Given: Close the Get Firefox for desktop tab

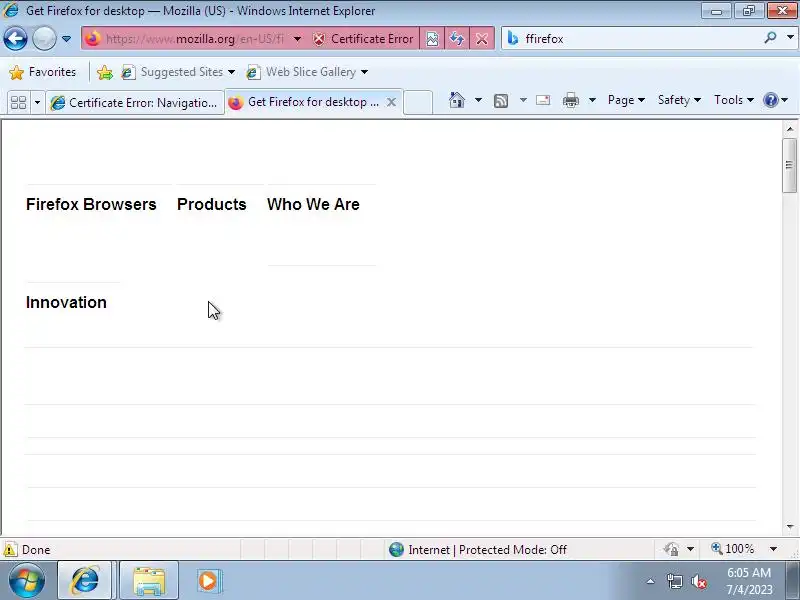Looking at the screenshot, I should tap(391, 102).
